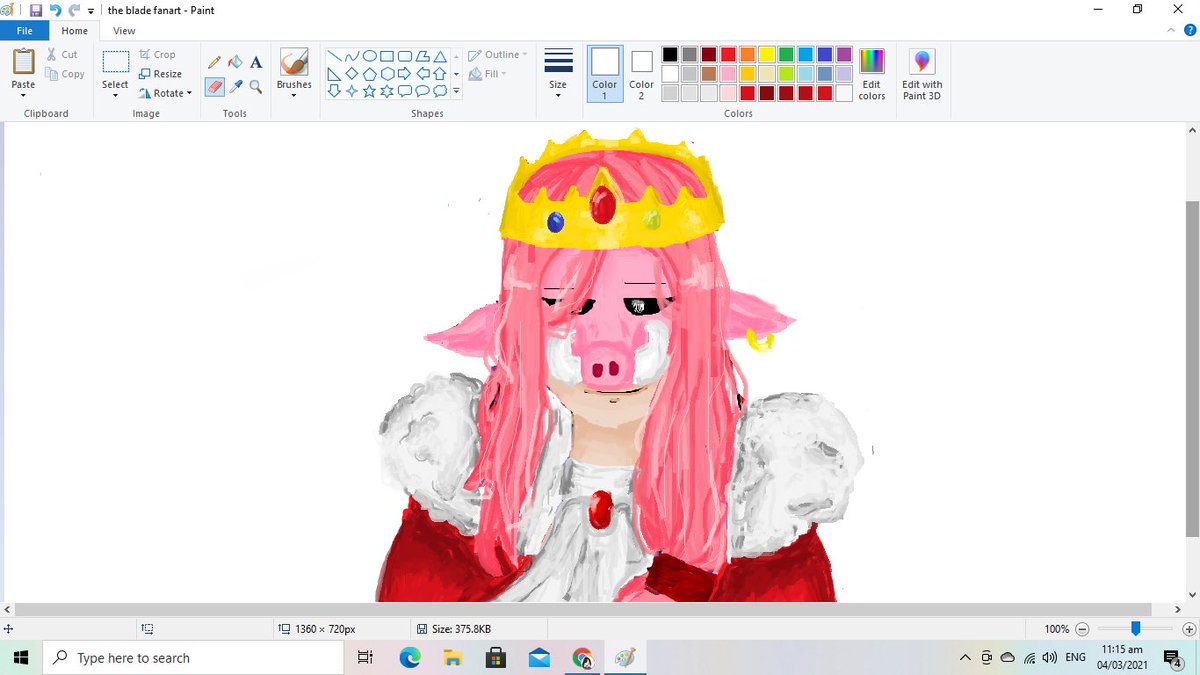Image resolution: width=1200 pixels, height=675 pixels.
Task: Click the Save icon in the title bar
Action: click(36, 10)
